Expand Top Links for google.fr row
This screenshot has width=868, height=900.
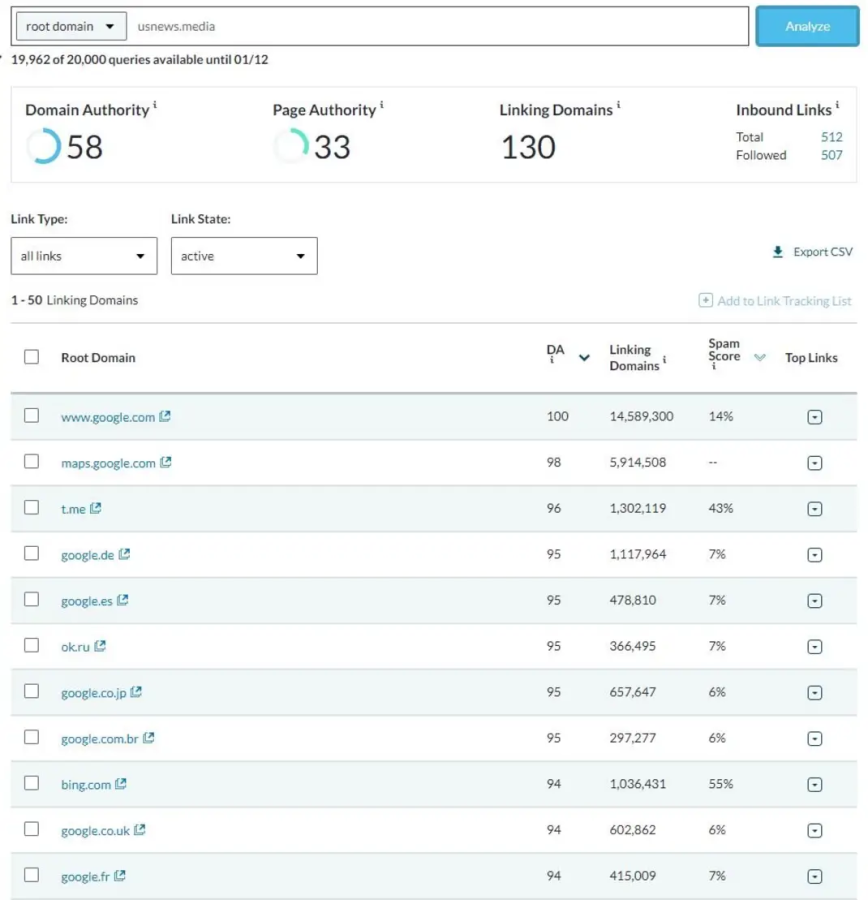(815, 876)
